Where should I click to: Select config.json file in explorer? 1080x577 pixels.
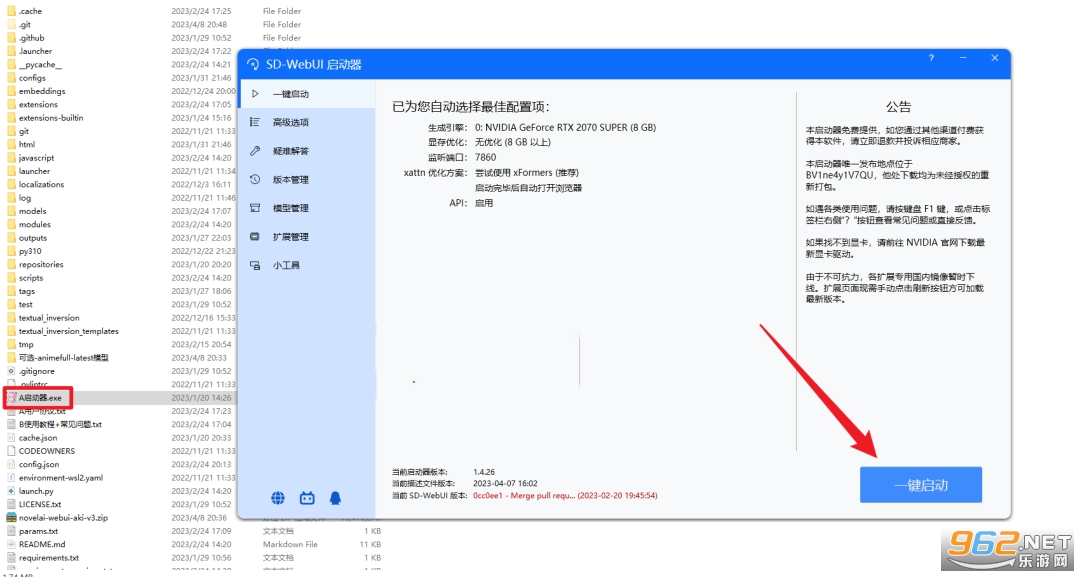[39, 464]
